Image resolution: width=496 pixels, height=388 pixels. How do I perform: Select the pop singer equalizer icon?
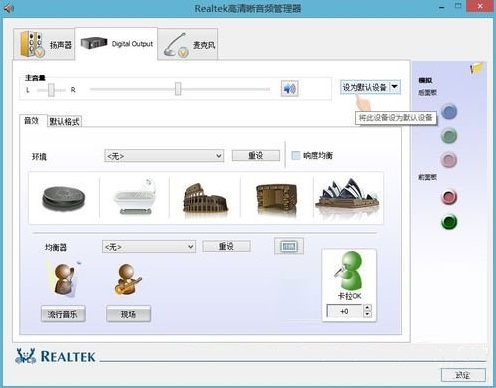[x=64, y=279]
